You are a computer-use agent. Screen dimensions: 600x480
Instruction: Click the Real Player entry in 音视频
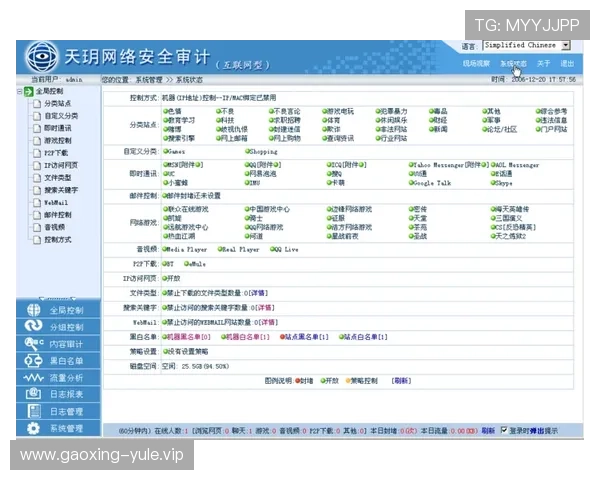(238, 250)
